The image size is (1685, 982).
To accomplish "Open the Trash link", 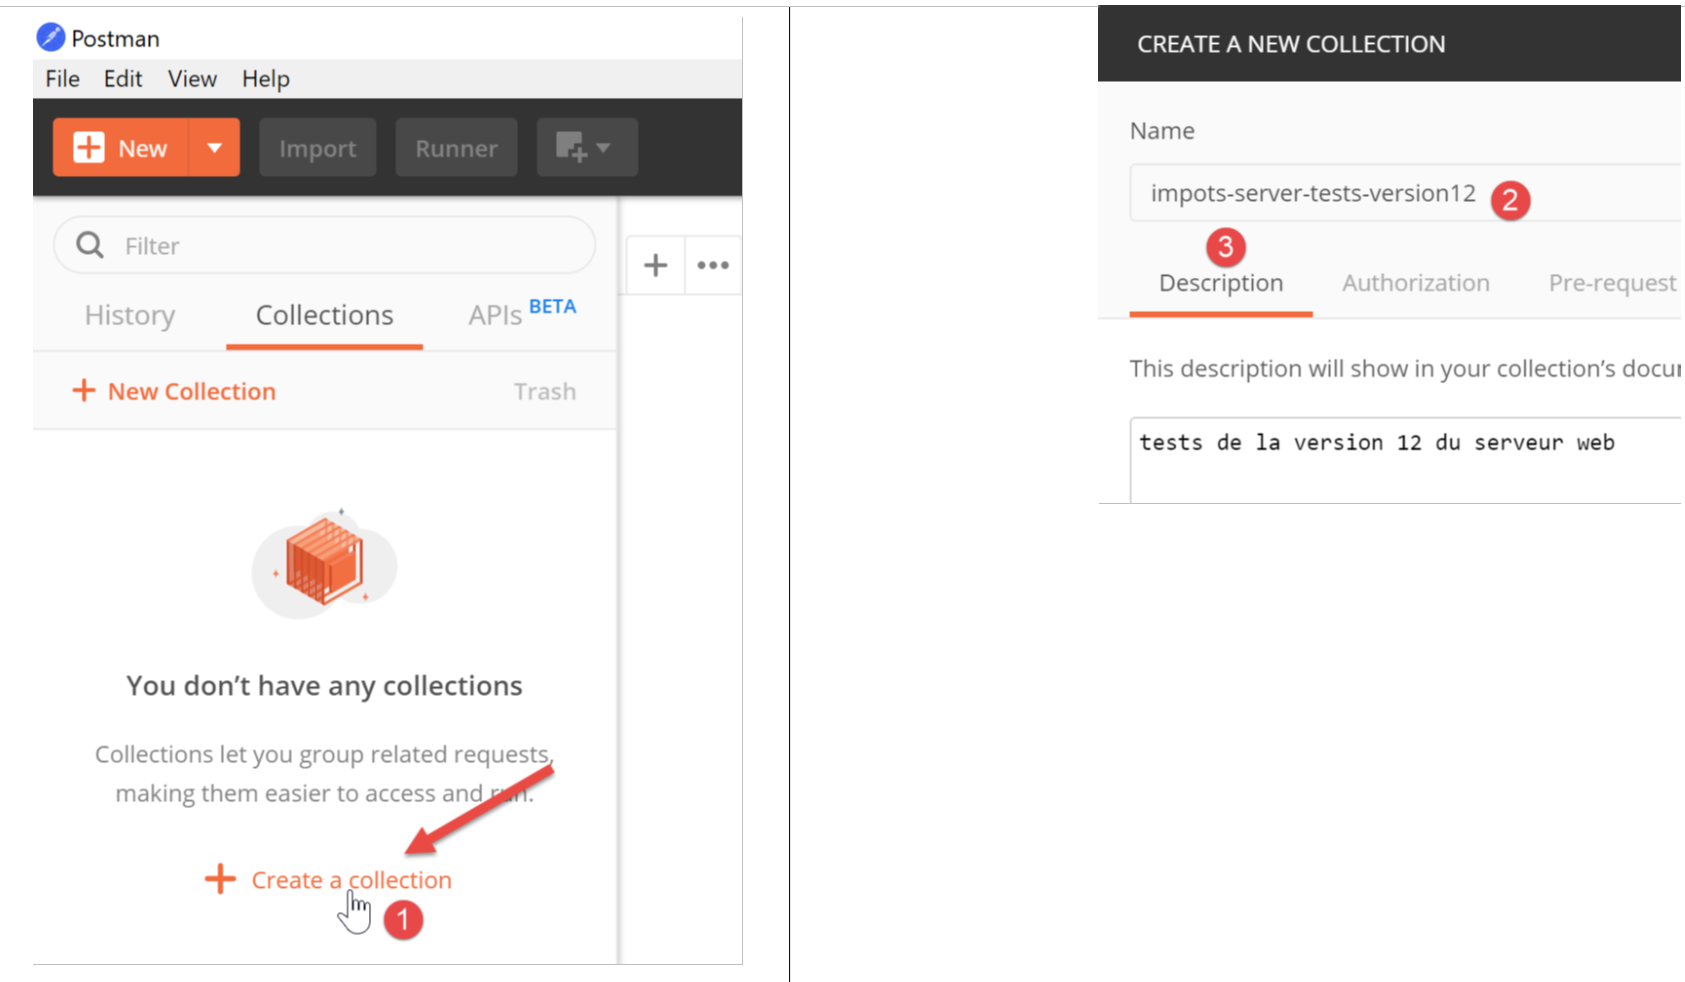I will coord(545,391).
